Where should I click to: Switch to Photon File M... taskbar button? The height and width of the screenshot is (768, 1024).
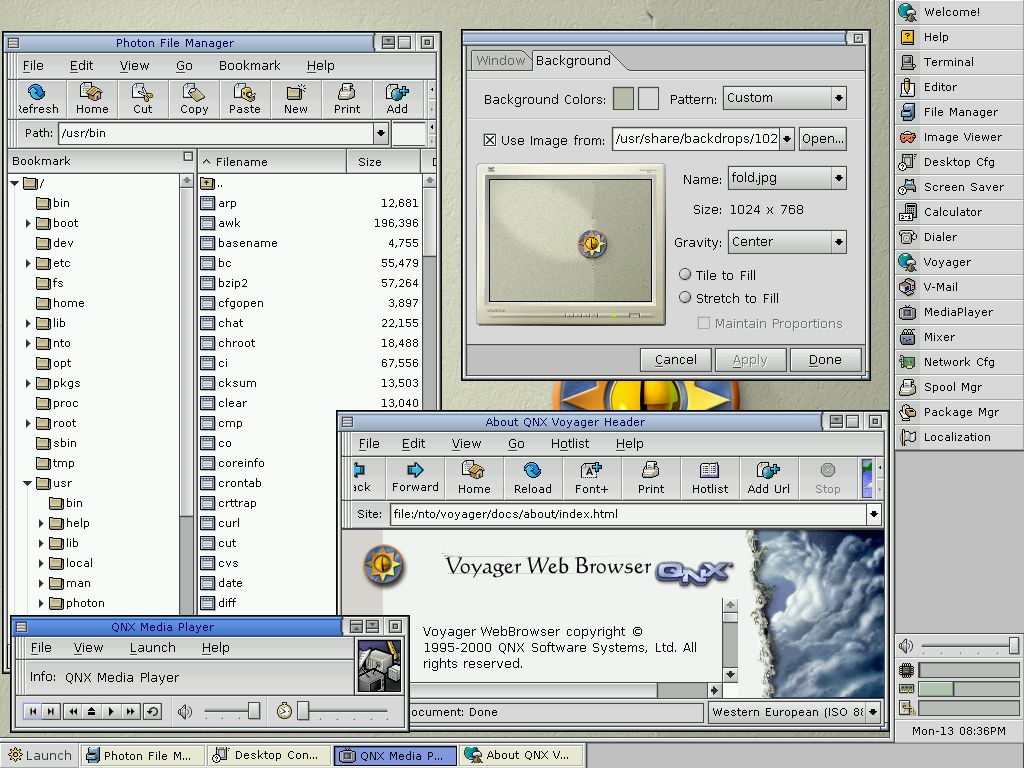coord(142,756)
